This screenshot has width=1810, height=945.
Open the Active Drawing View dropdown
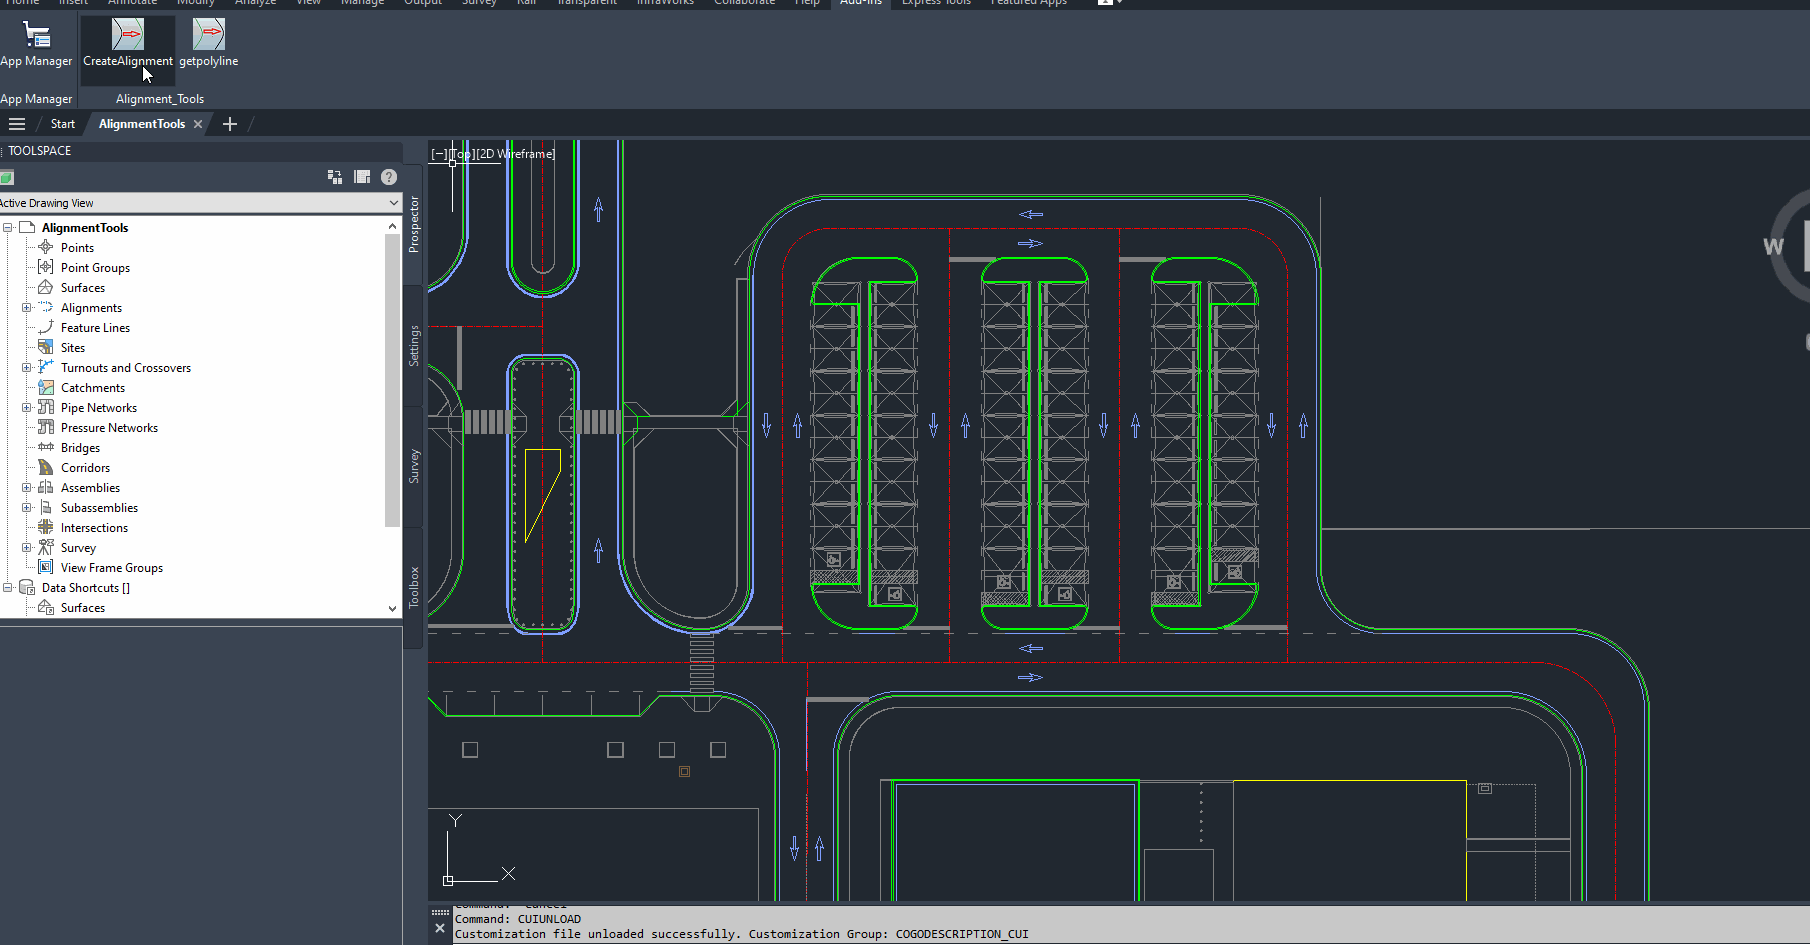pos(393,203)
